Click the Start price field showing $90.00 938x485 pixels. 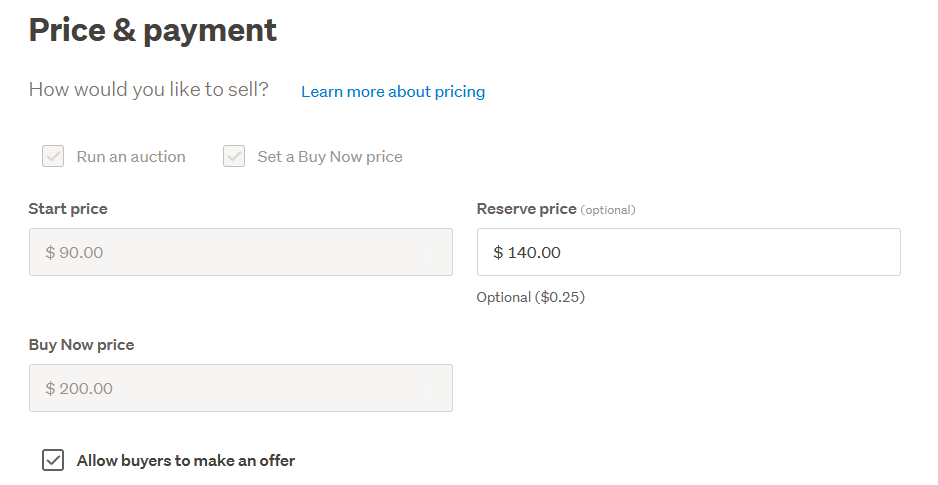[240, 252]
